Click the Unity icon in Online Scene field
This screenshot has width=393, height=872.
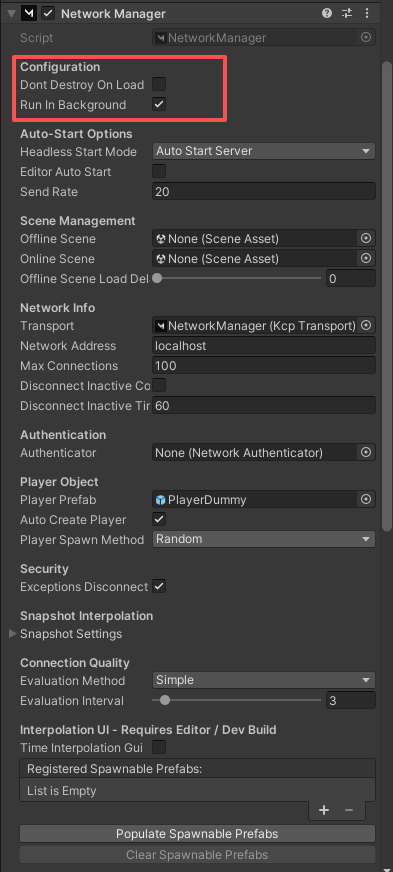161,259
